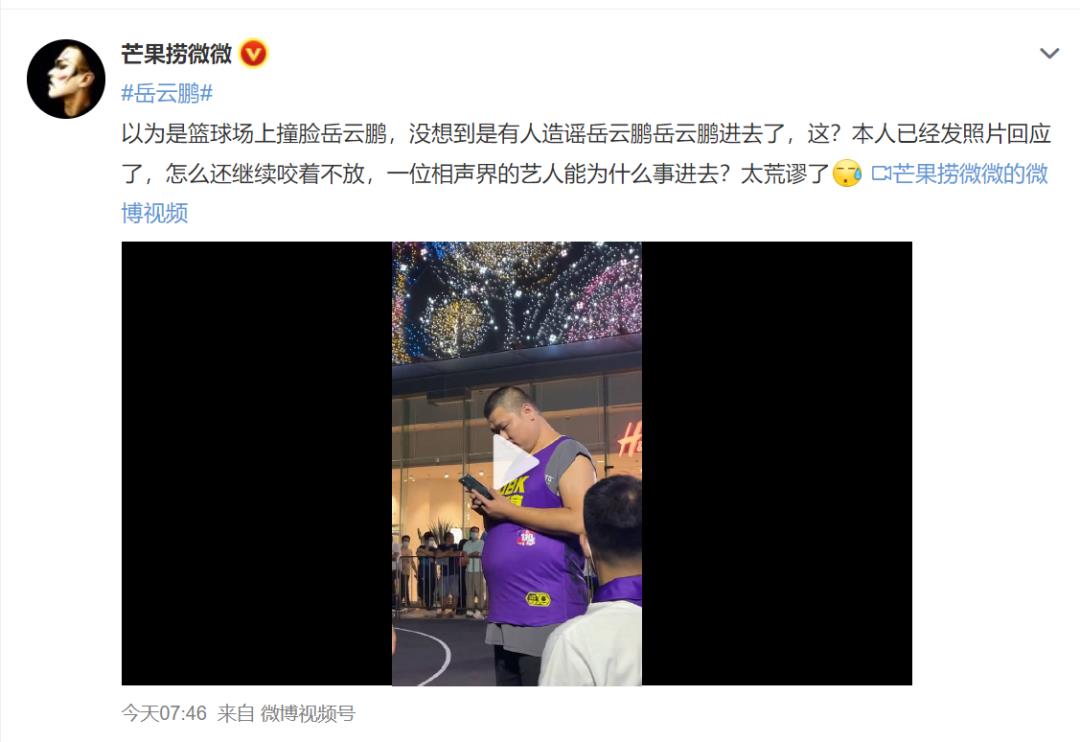
Task: Click the sweating face emoji in the post
Action: coord(847,173)
